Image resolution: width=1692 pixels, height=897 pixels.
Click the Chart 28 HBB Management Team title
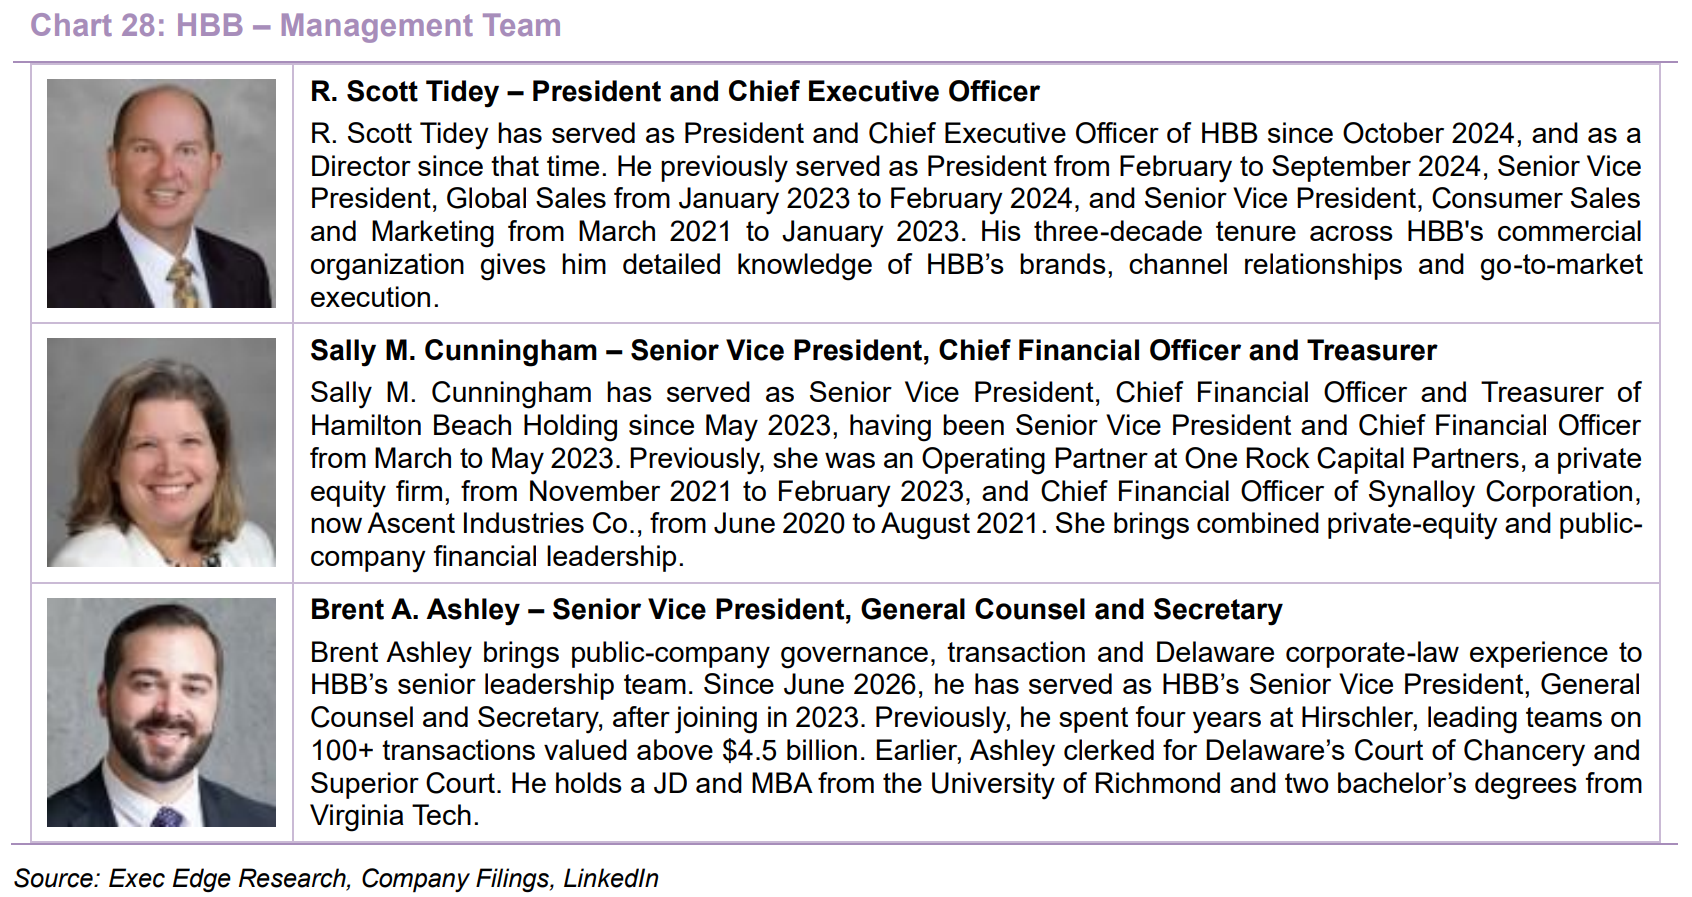[296, 25]
